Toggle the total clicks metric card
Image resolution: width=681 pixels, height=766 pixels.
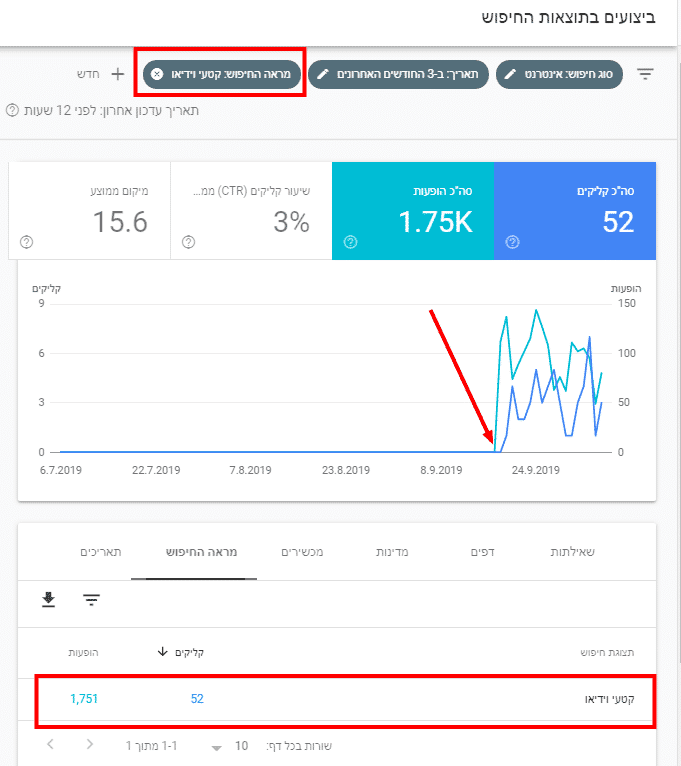pos(574,210)
